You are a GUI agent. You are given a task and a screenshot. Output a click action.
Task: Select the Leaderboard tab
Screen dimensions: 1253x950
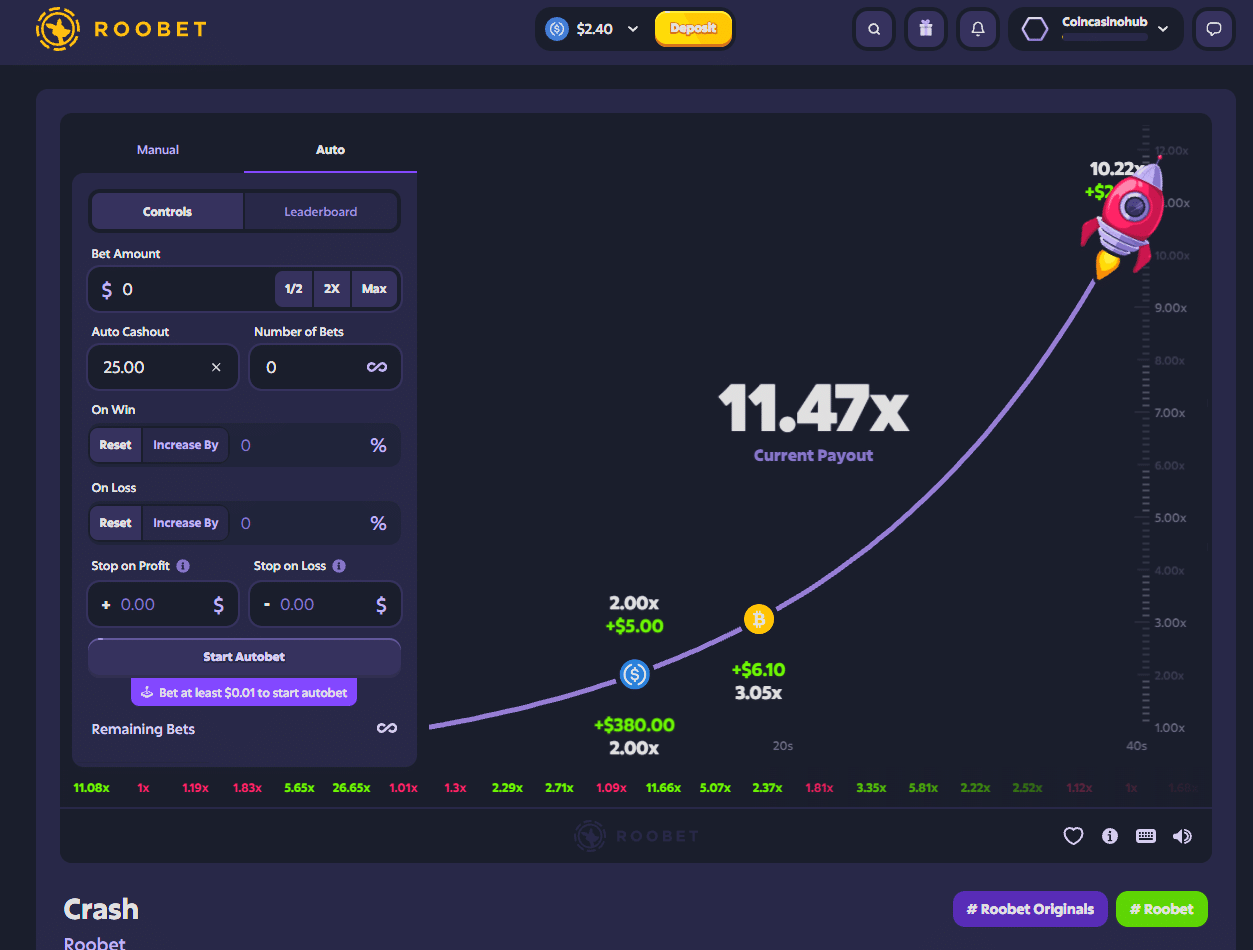click(x=321, y=212)
